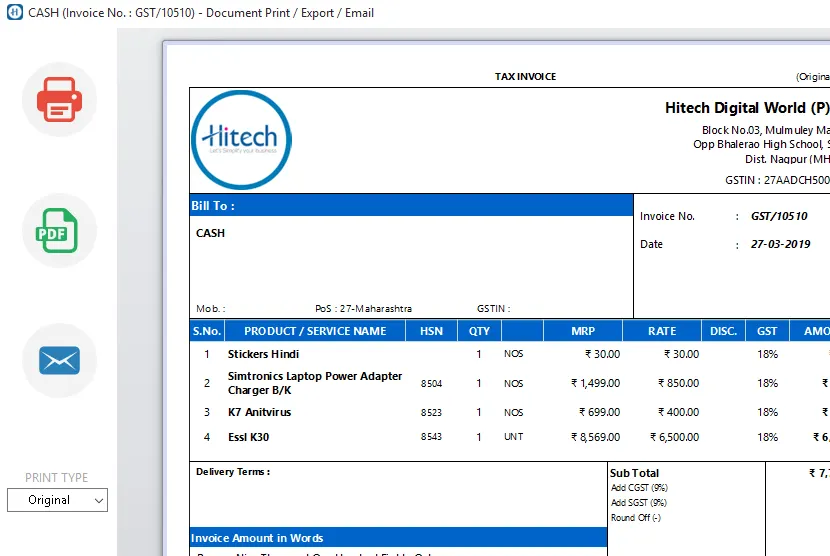Select the Stickers Hindi product row
Viewport: 830px width, 556px height.
pos(263,354)
